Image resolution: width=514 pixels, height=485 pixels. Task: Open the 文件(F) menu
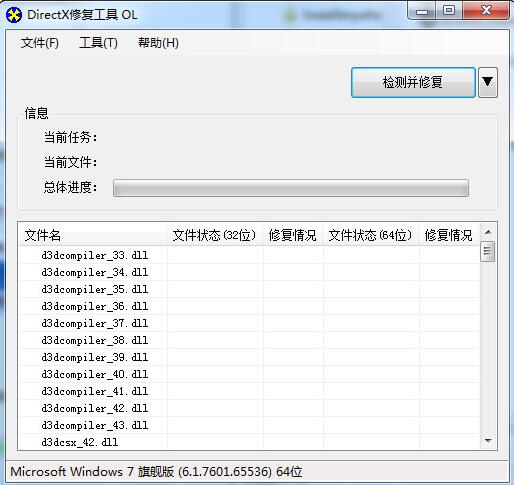tap(40, 43)
